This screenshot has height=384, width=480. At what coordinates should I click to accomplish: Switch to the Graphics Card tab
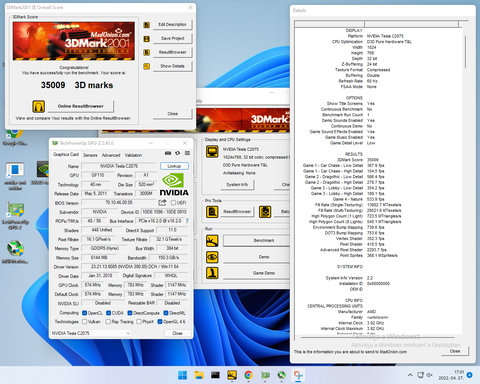(66, 155)
